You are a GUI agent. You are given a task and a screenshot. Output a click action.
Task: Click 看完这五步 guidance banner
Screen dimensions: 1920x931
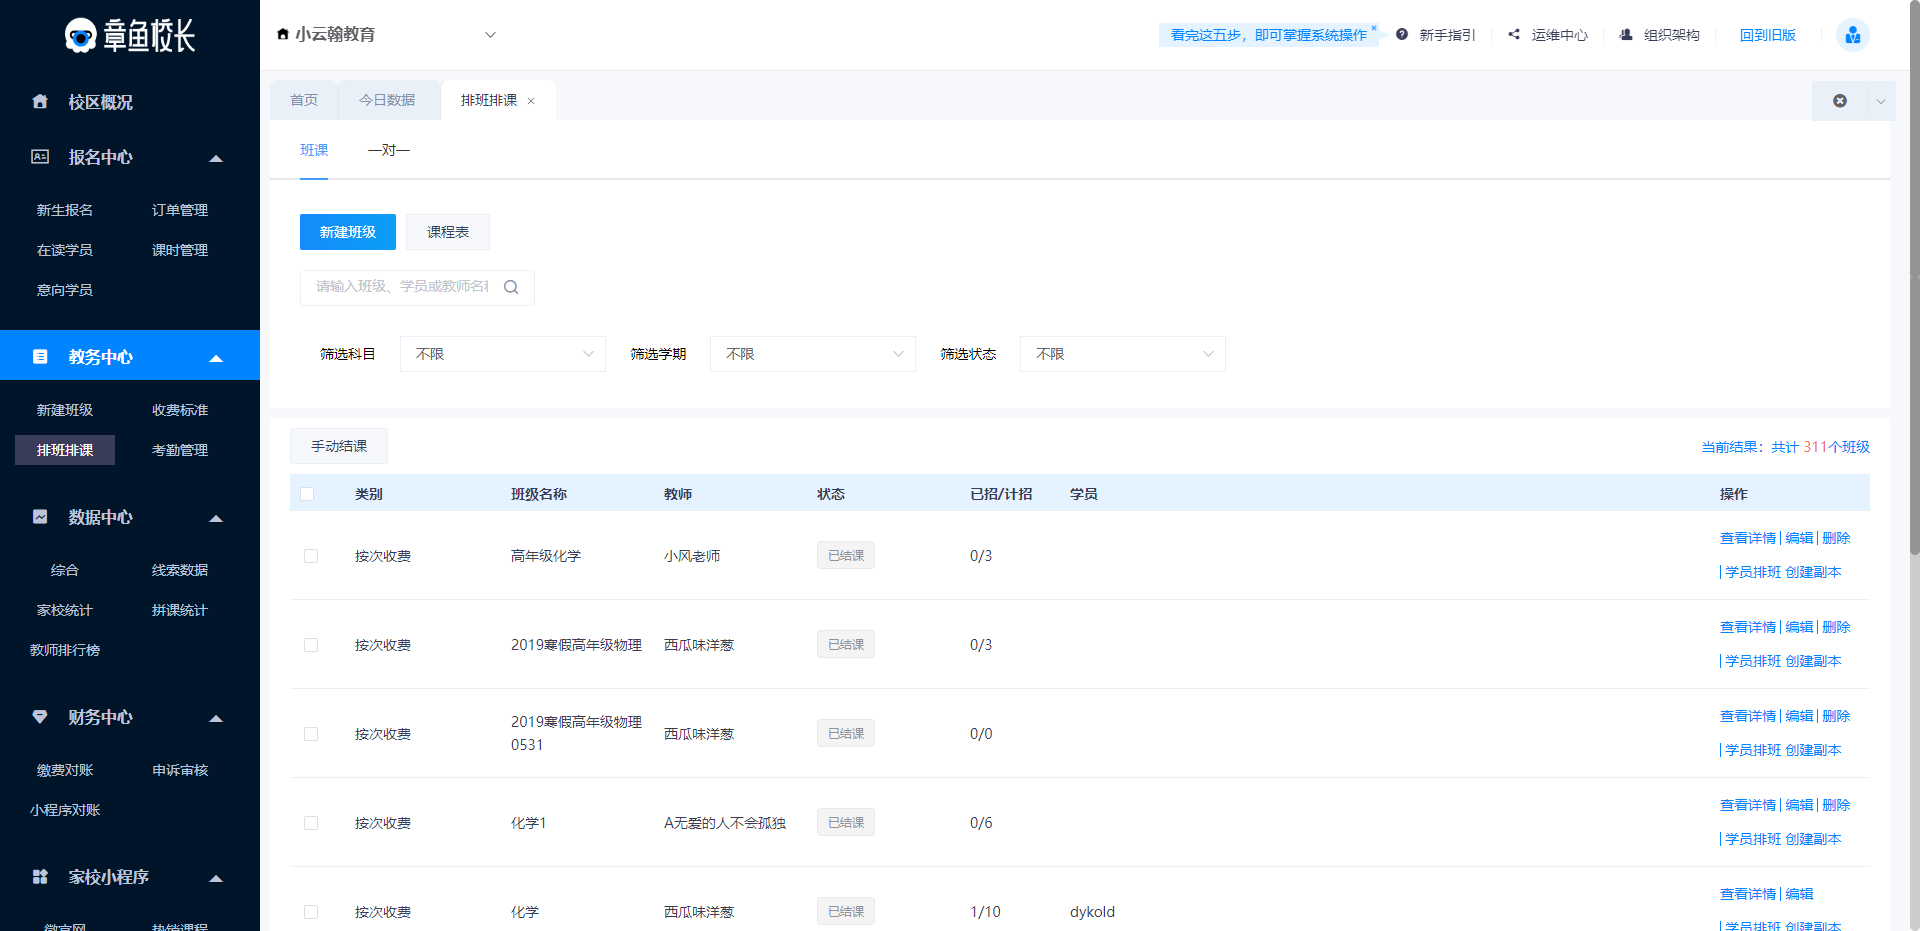point(1268,35)
